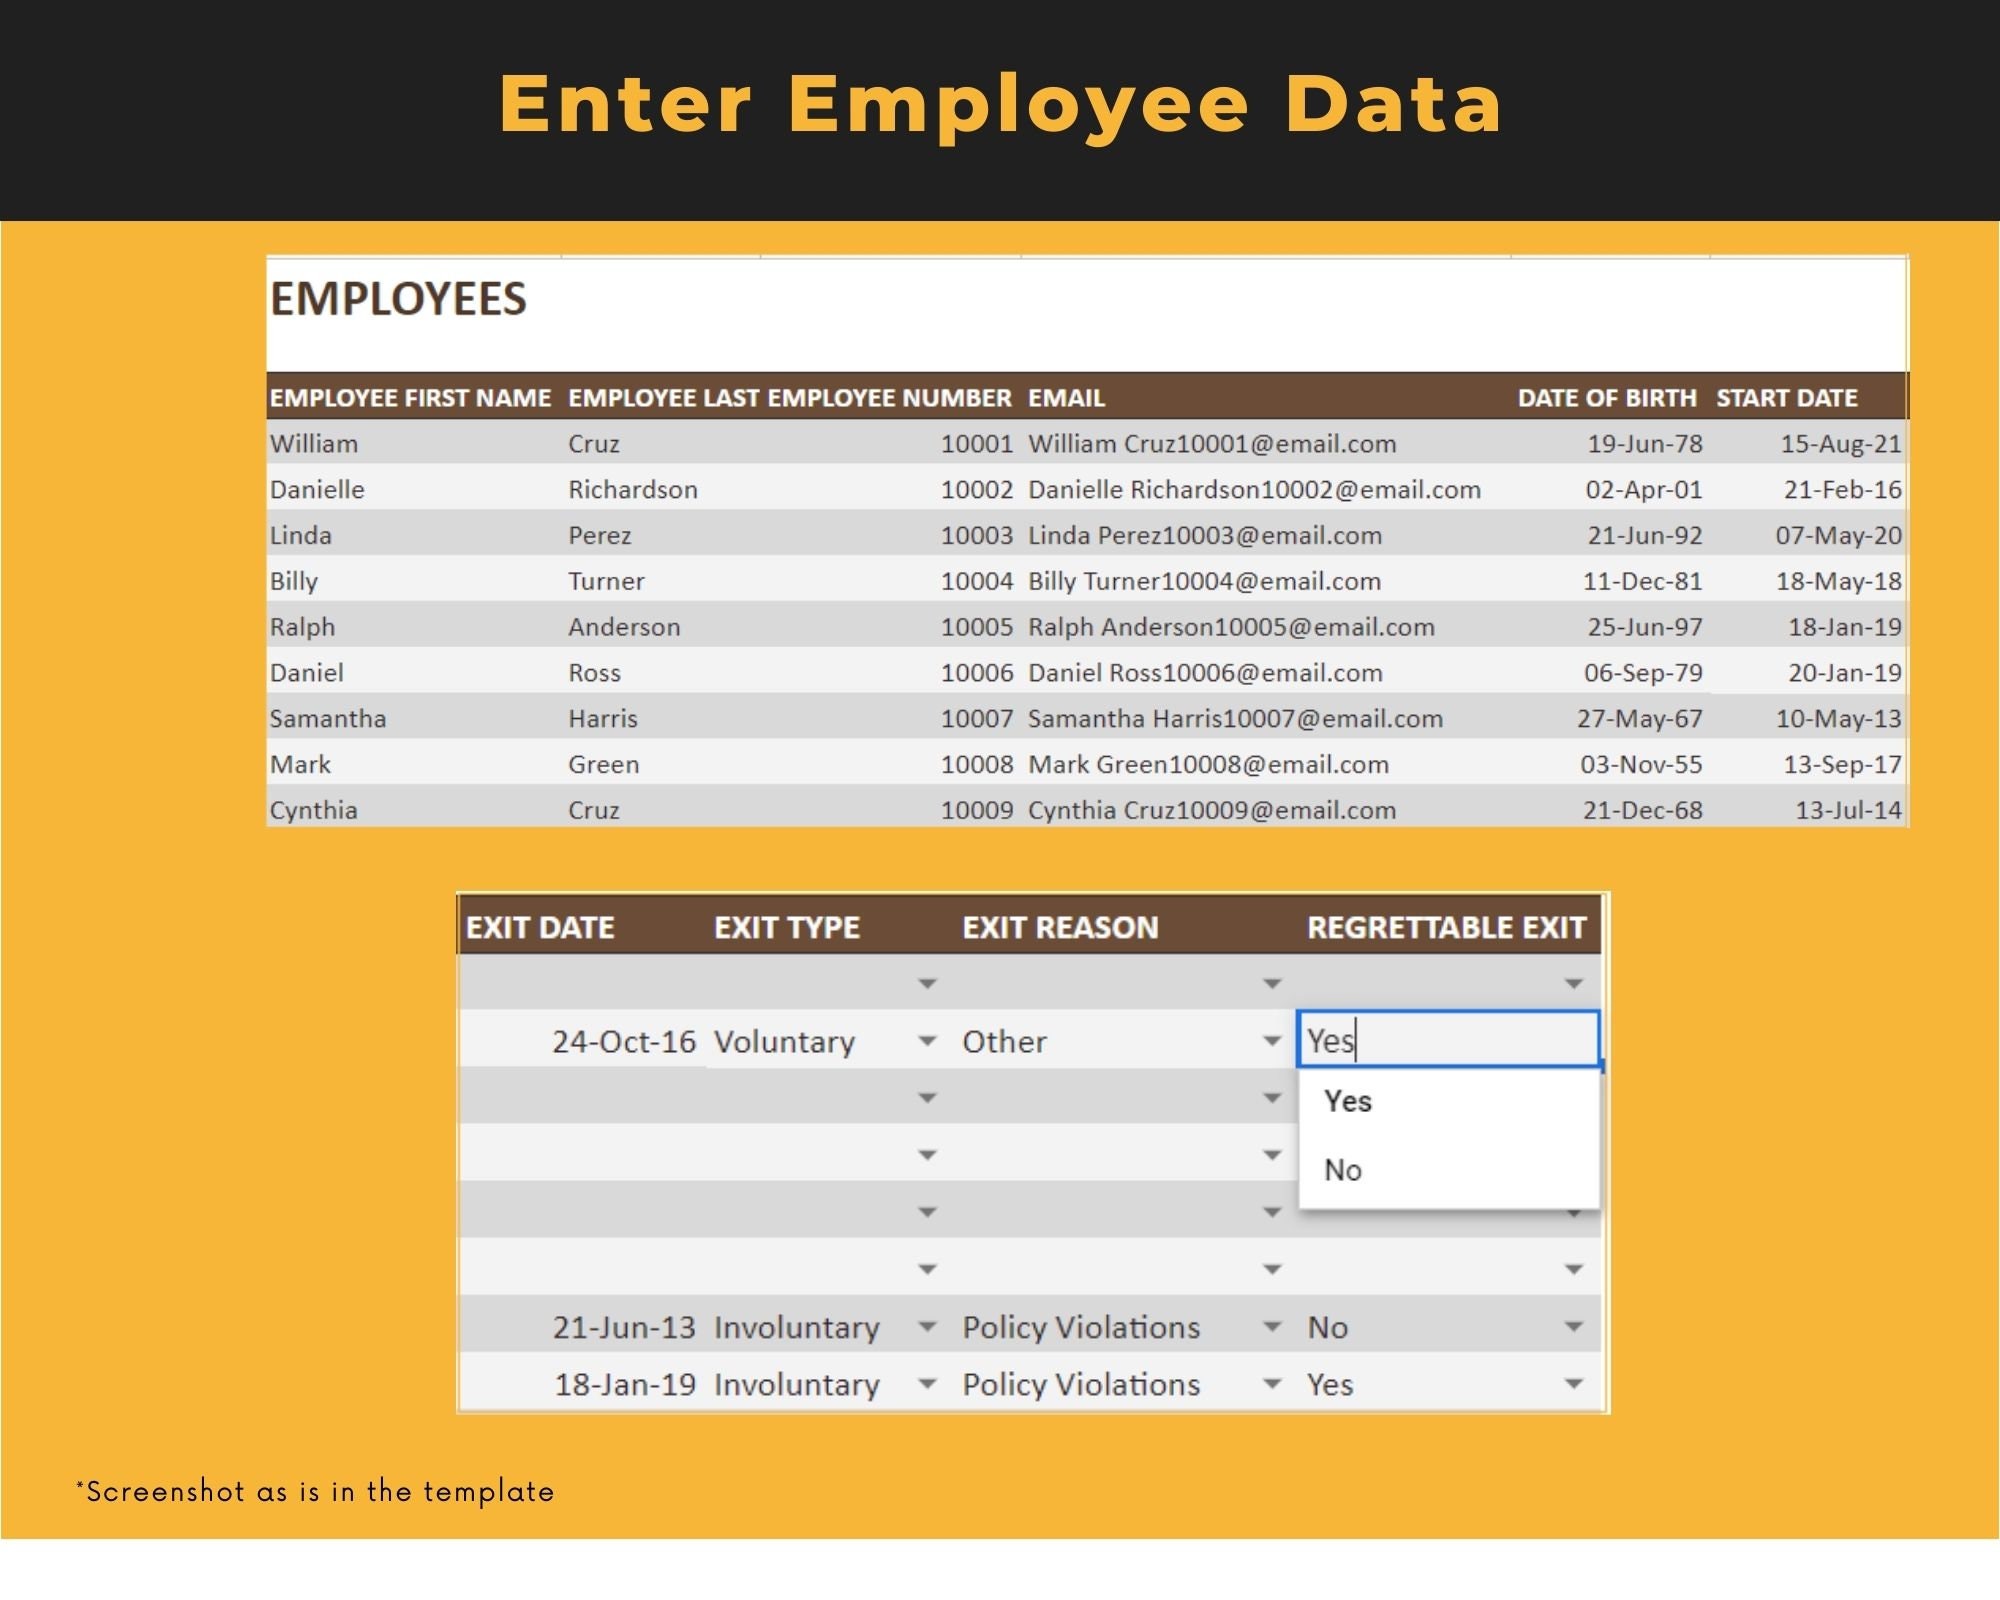Select the 'Voluntary' exit type cell
This screenshot has height=1600, width=2000.
pyautogui.click(x=784, y=1041)
